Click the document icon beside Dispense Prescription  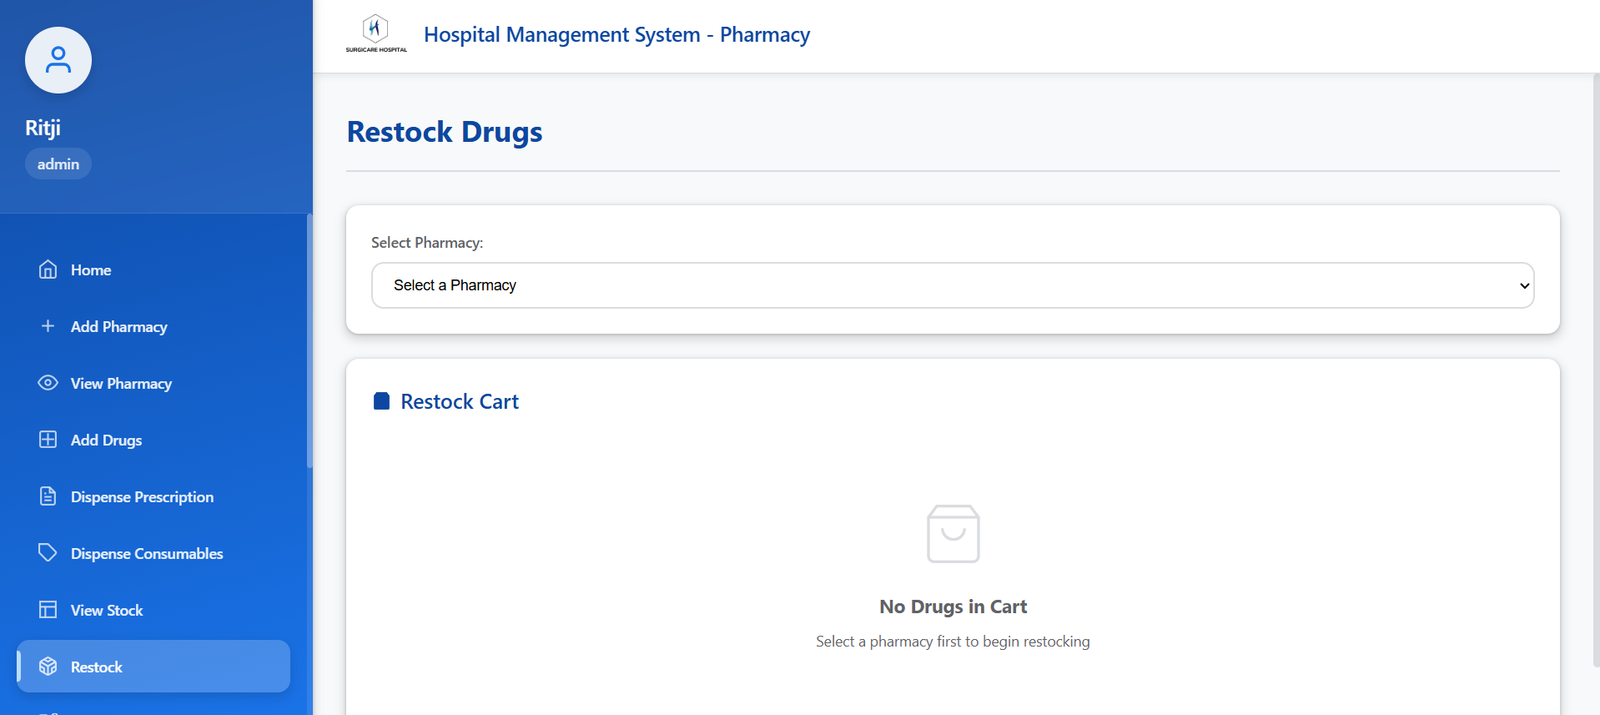[x=48, y=497]
